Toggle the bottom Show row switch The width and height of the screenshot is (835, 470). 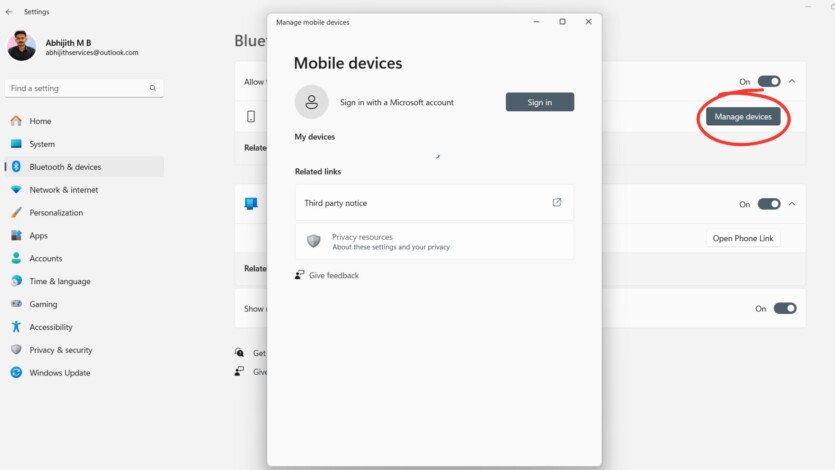tap(784, 308)
